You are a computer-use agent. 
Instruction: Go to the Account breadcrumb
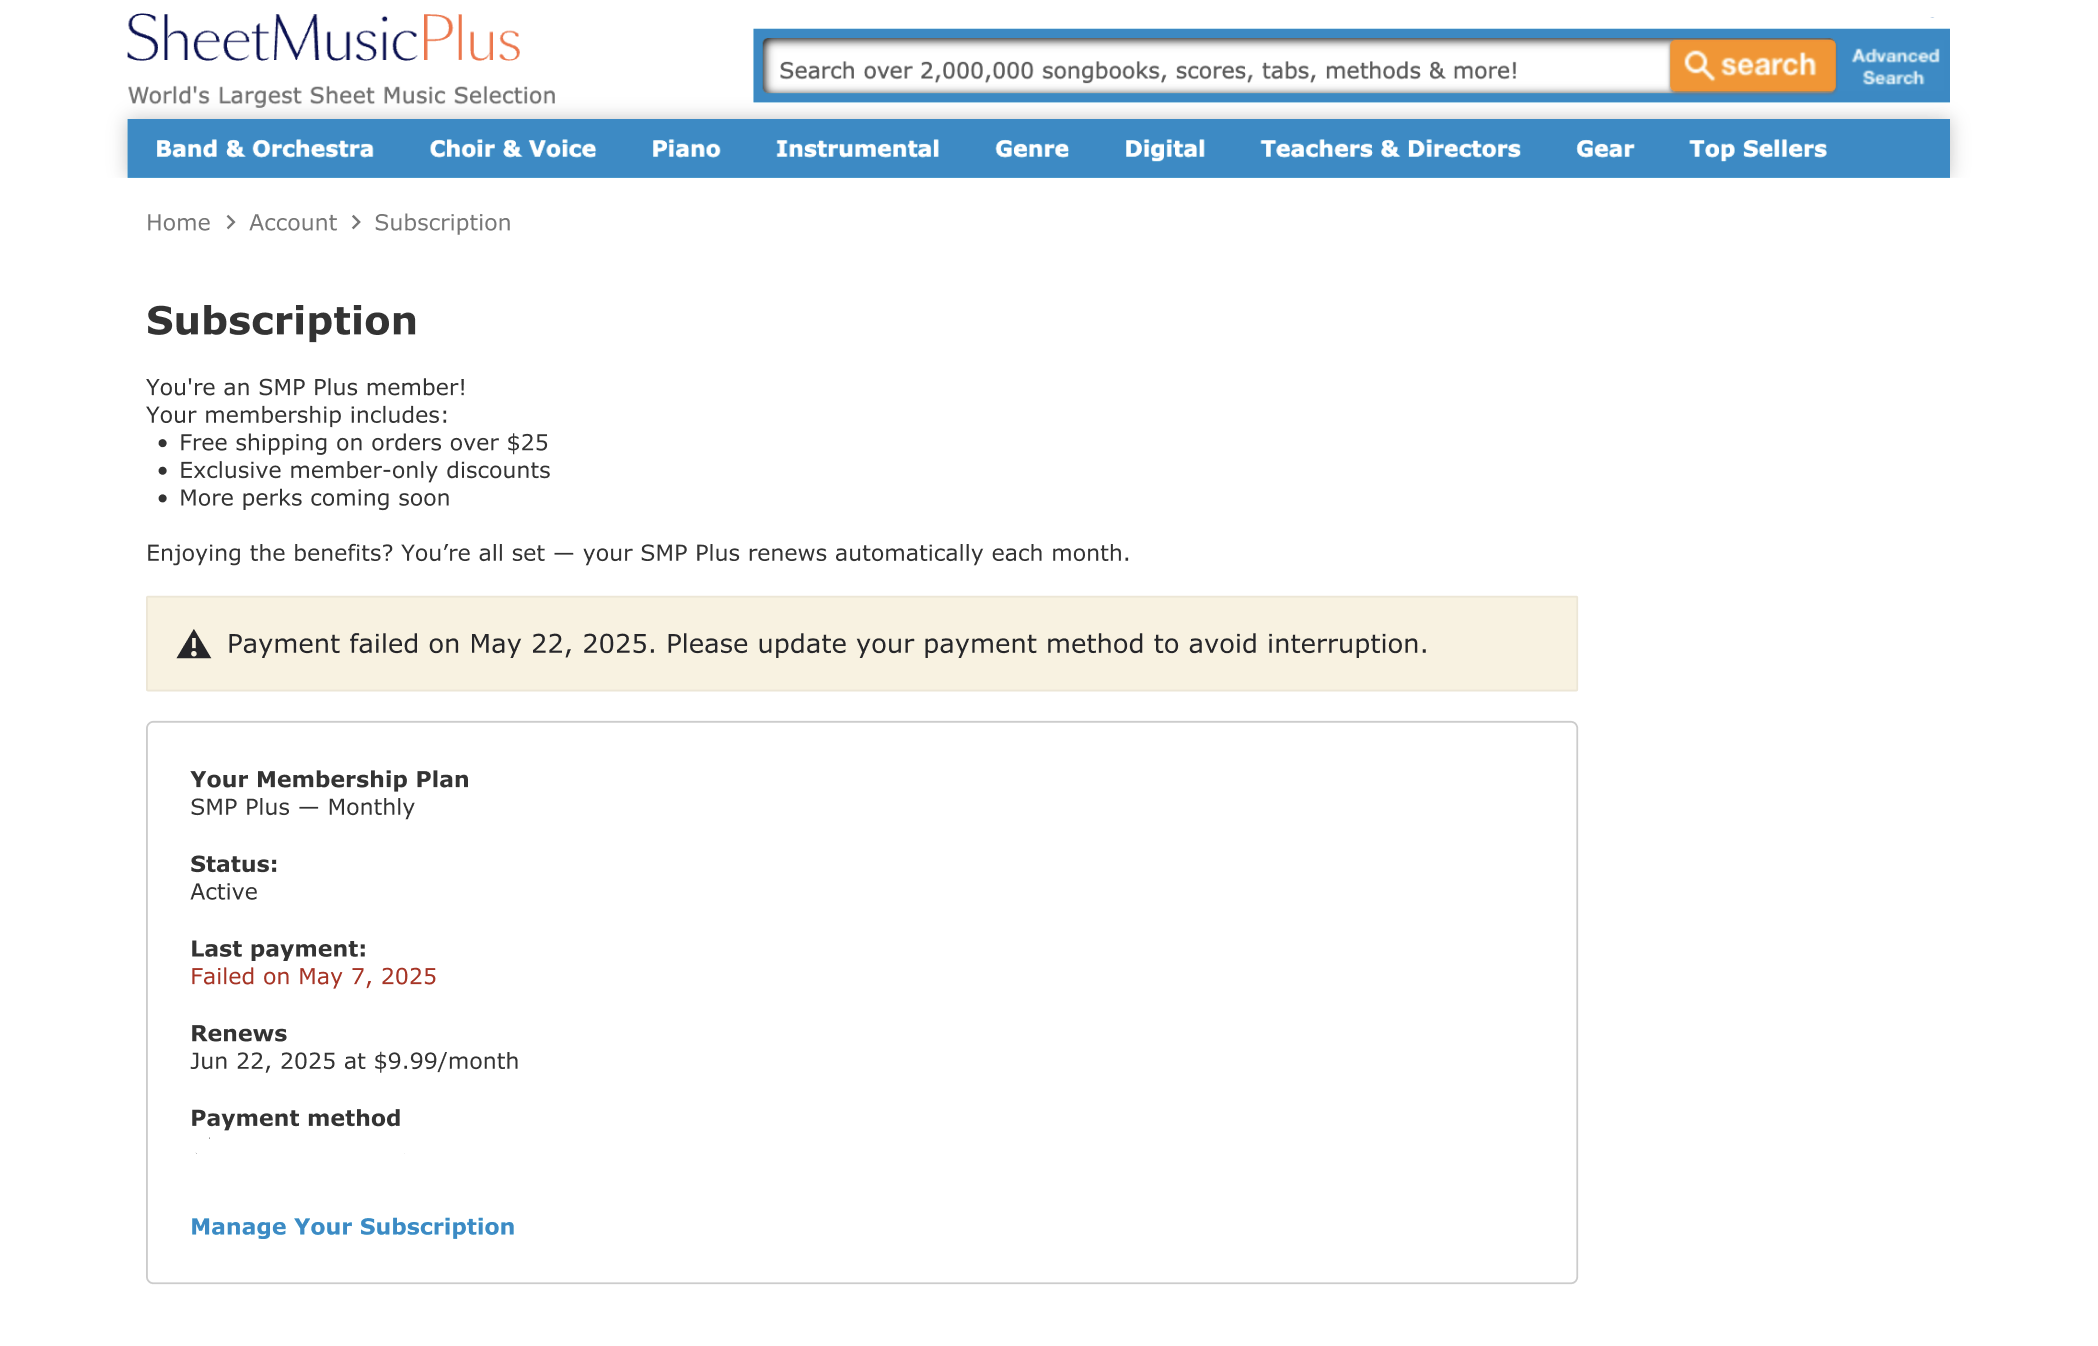pyautogui.click(x=293, y=223)
